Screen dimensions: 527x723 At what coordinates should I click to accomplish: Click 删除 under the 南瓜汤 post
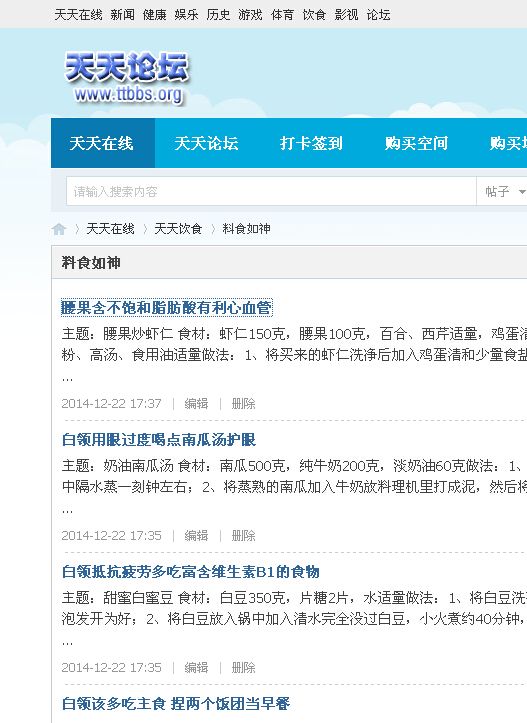click(243, 535)
